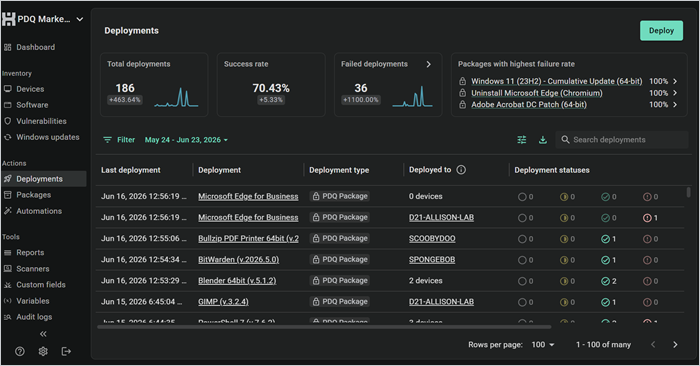This screenshot has height=366, width=700.
Task: Expand chevron for Windows 11 Cumulative Update row
Action: 675,81
